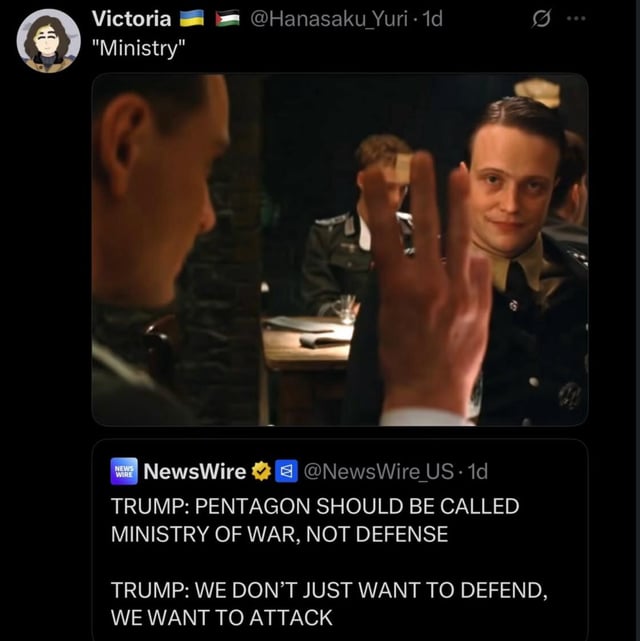Click the 1d timestamp on quoted post
The width and height of the screenshot is (640, 641).
pyautogui.click(x=477, y=471)
